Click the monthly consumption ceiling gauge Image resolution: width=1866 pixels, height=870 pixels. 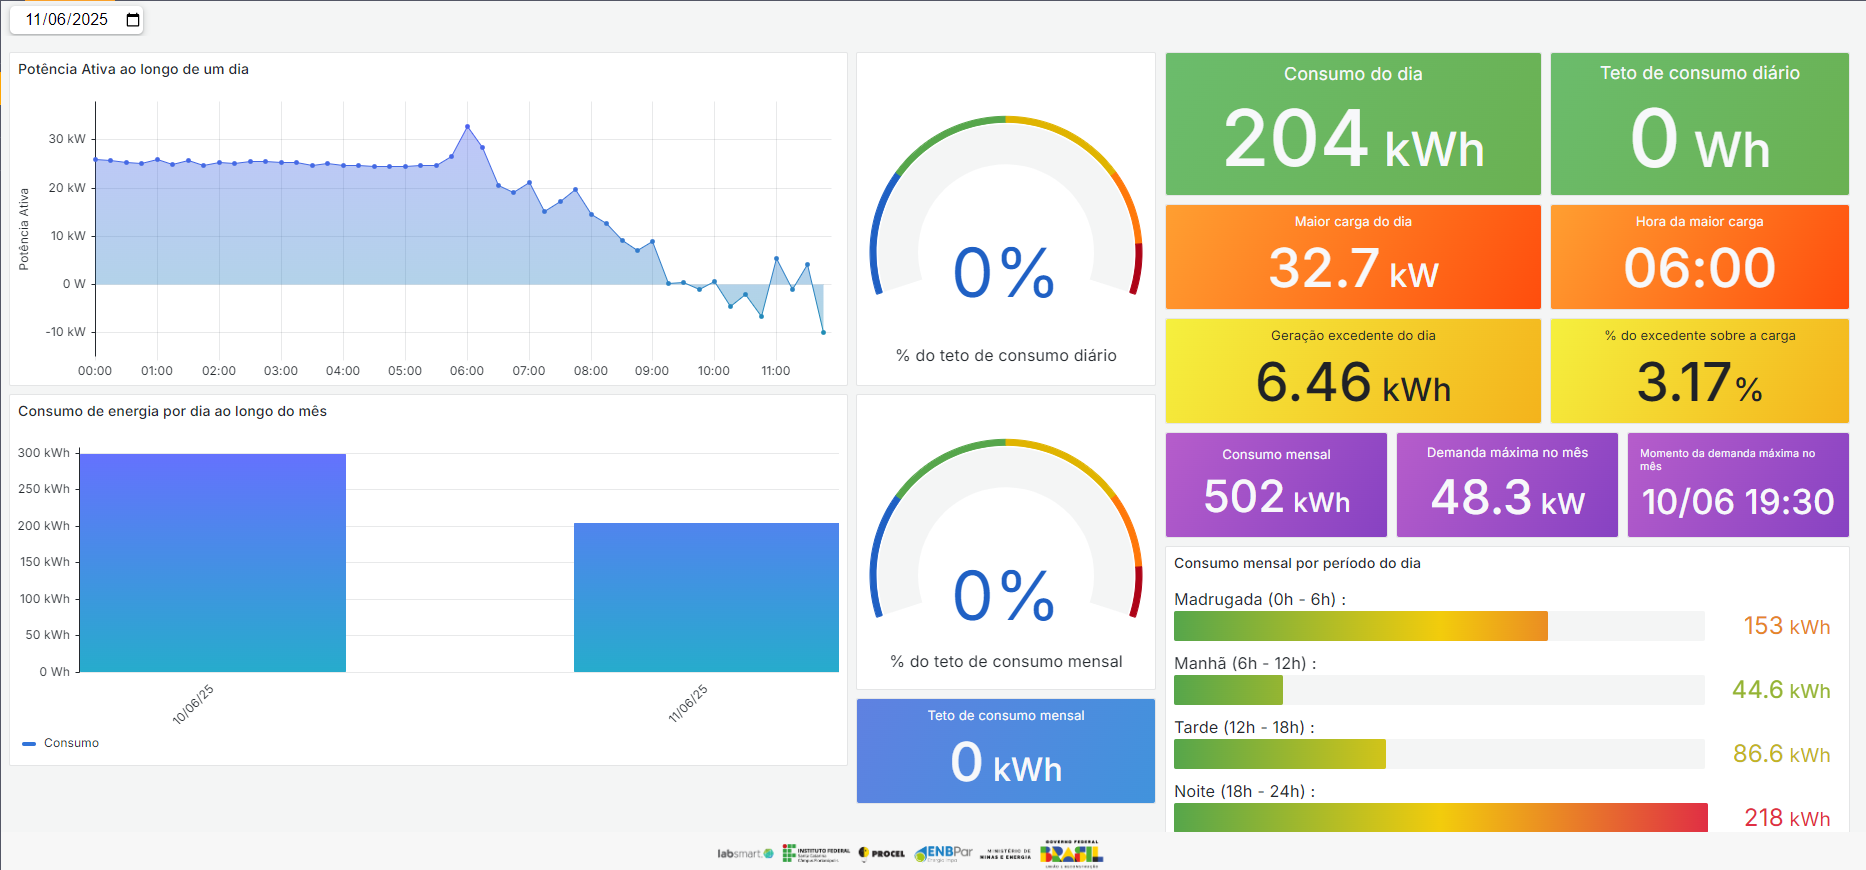[1006, 540]
